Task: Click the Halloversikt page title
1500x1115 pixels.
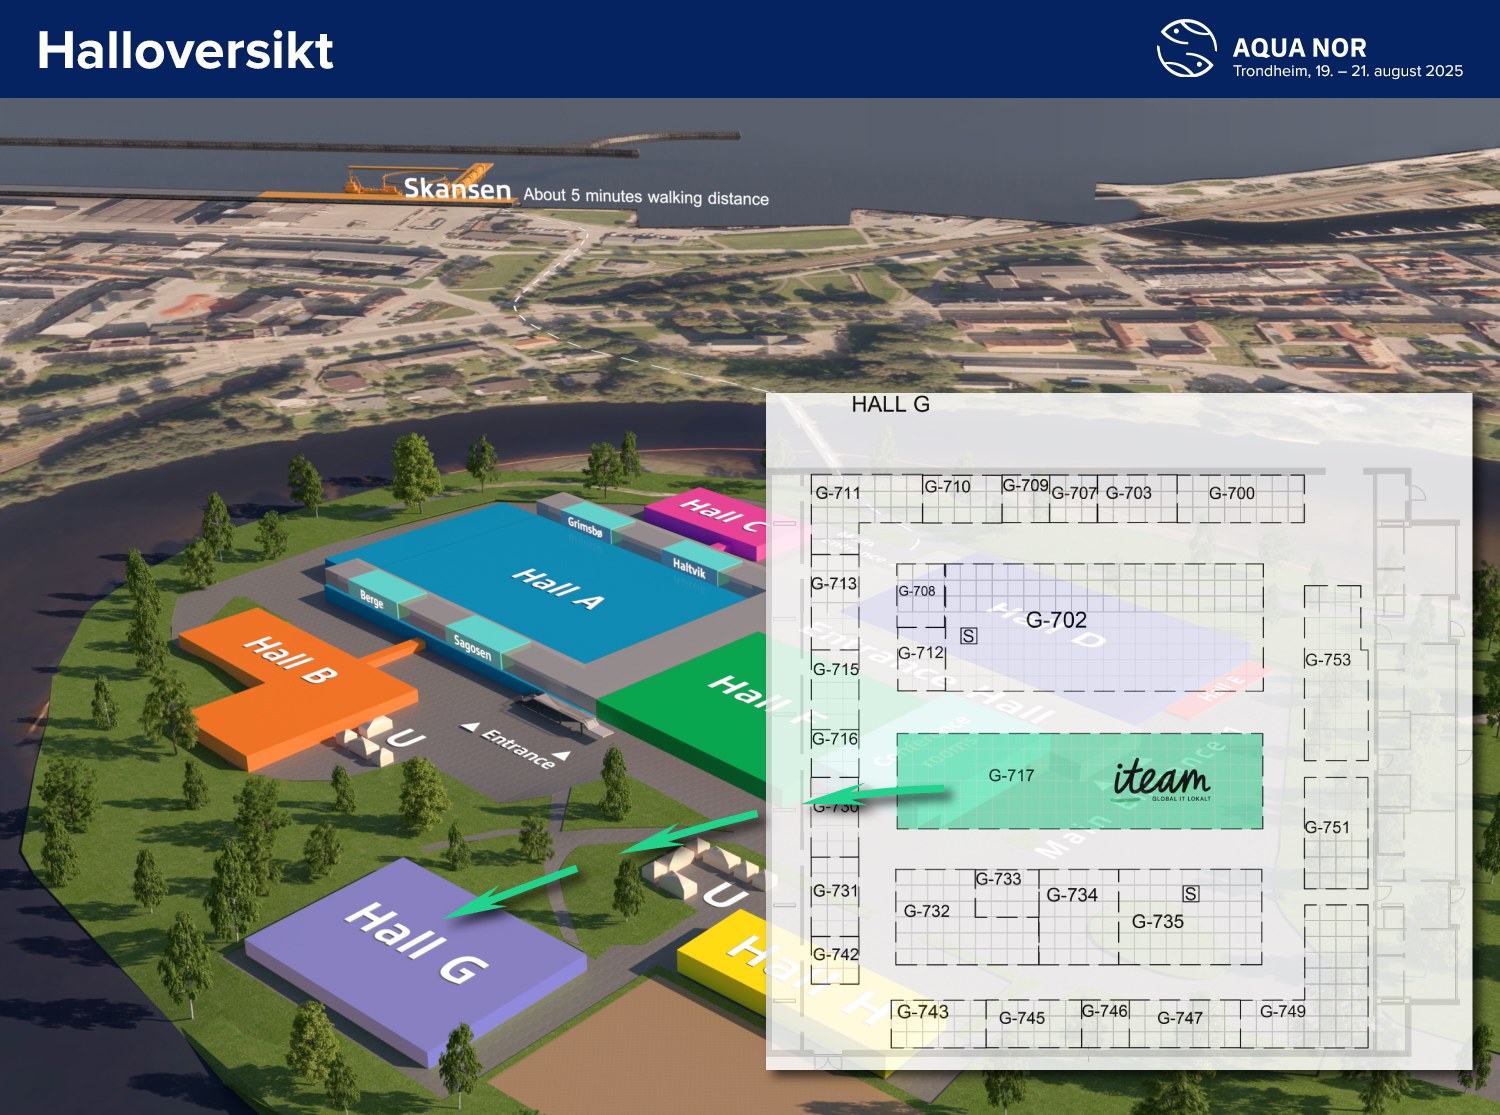Action: 185,50
